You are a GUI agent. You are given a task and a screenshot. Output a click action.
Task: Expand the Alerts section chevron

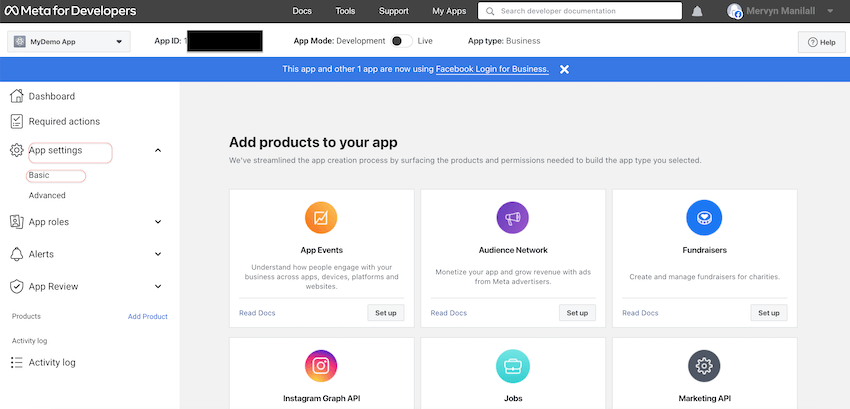158,254
